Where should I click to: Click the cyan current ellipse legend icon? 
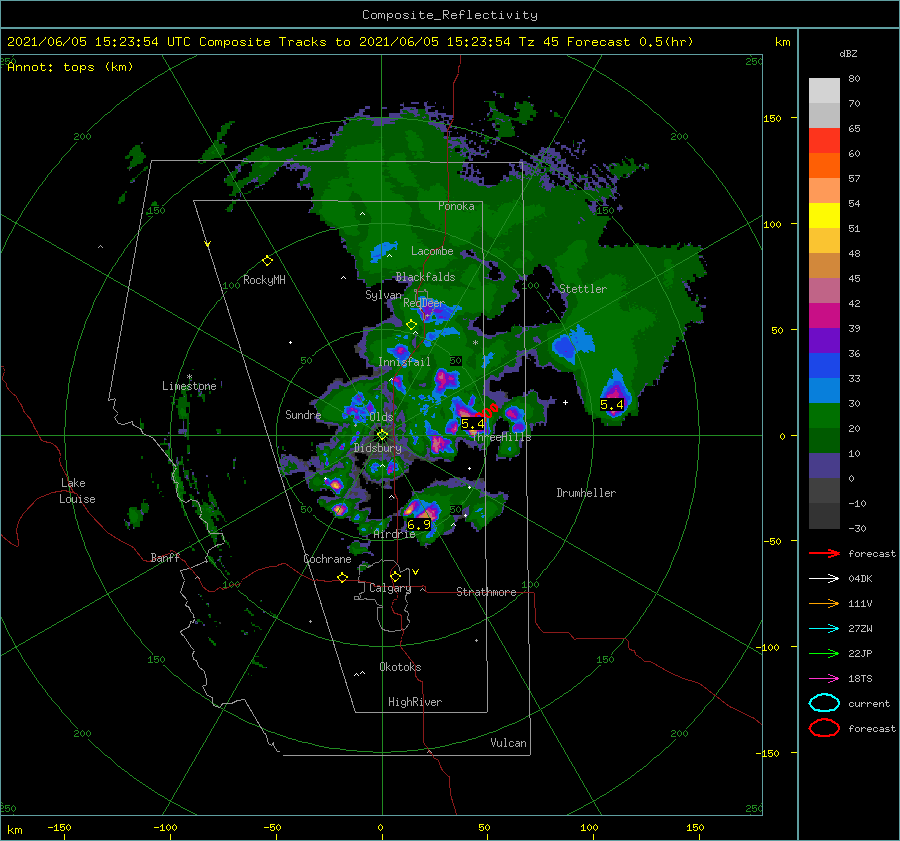click(x=824, y=703)
